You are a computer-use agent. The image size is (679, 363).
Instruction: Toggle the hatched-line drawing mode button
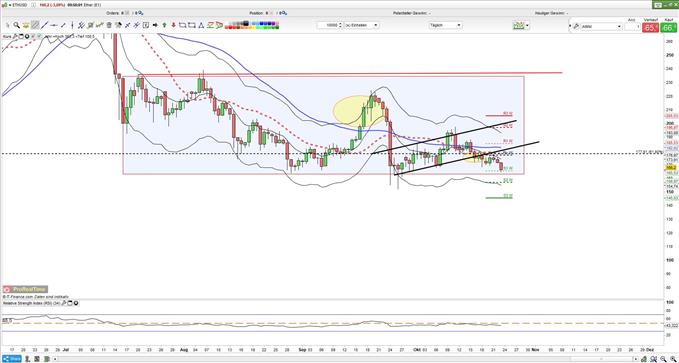(35, 25)
